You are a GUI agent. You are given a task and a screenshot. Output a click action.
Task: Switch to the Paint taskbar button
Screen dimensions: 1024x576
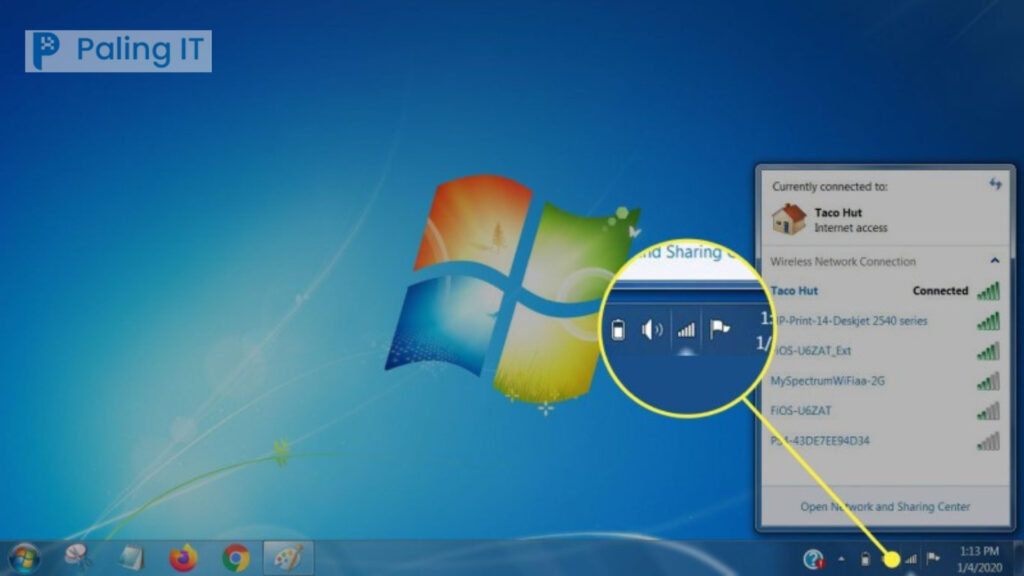288,558
